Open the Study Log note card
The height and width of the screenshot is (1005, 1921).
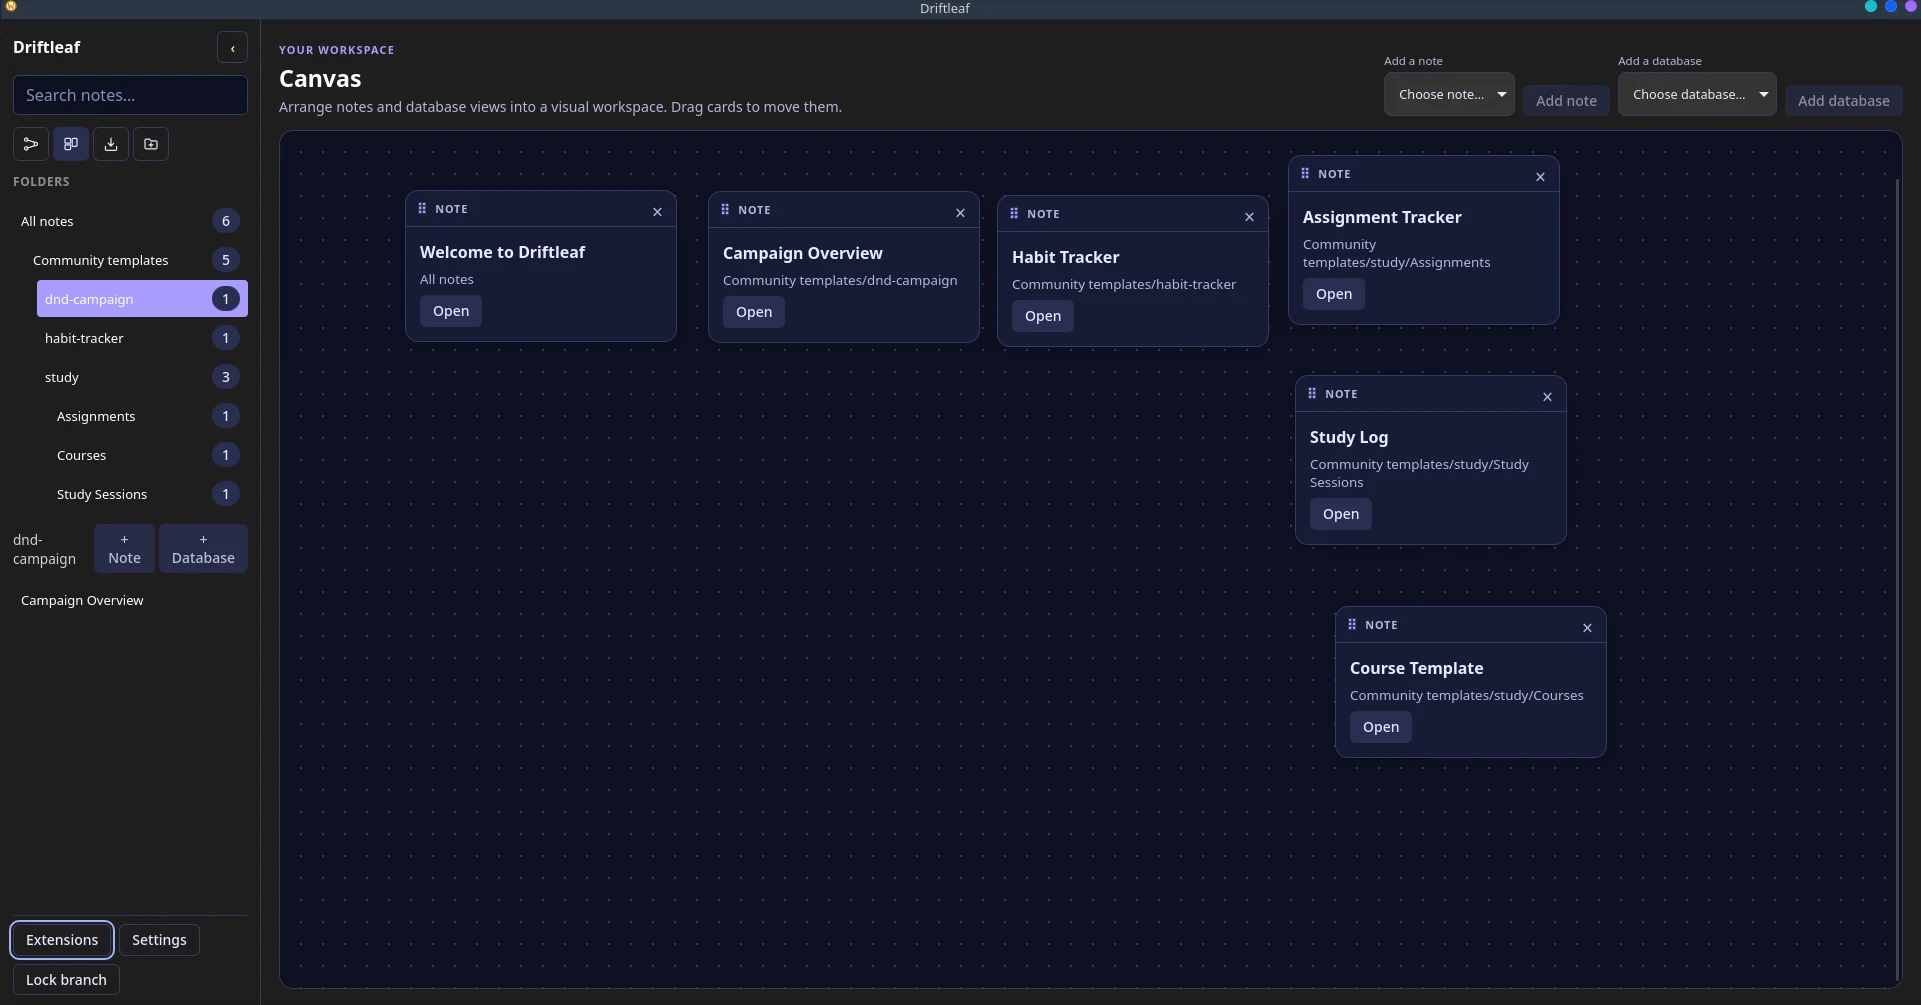1341,514
